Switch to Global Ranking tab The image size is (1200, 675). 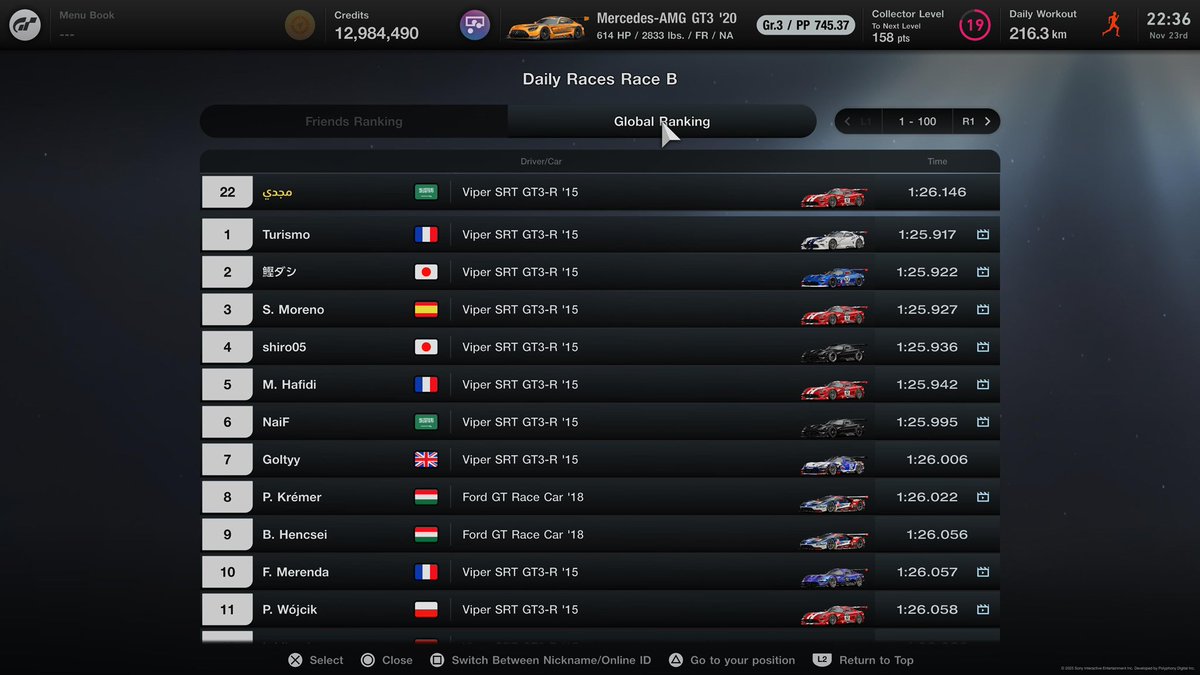pyautogui.click(x=662, y=122)
